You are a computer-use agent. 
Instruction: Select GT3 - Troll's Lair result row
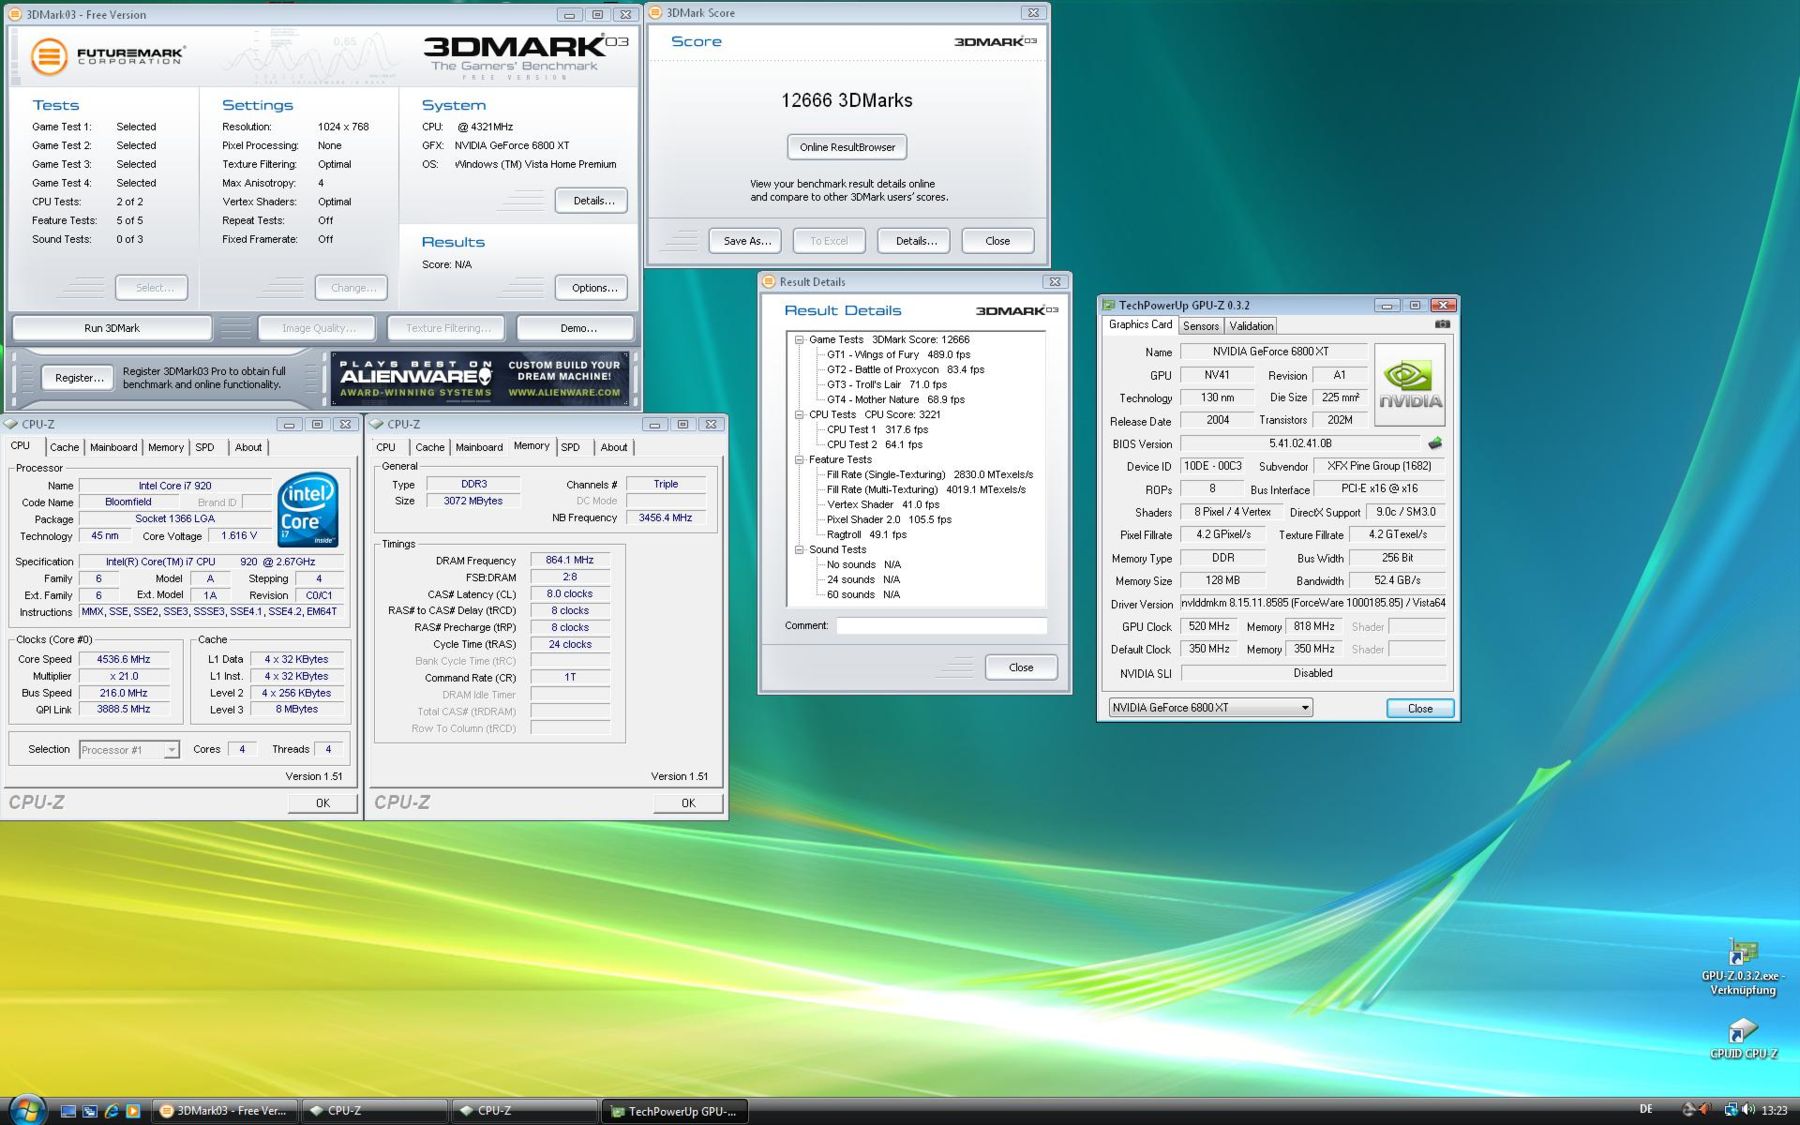[886, 385]
